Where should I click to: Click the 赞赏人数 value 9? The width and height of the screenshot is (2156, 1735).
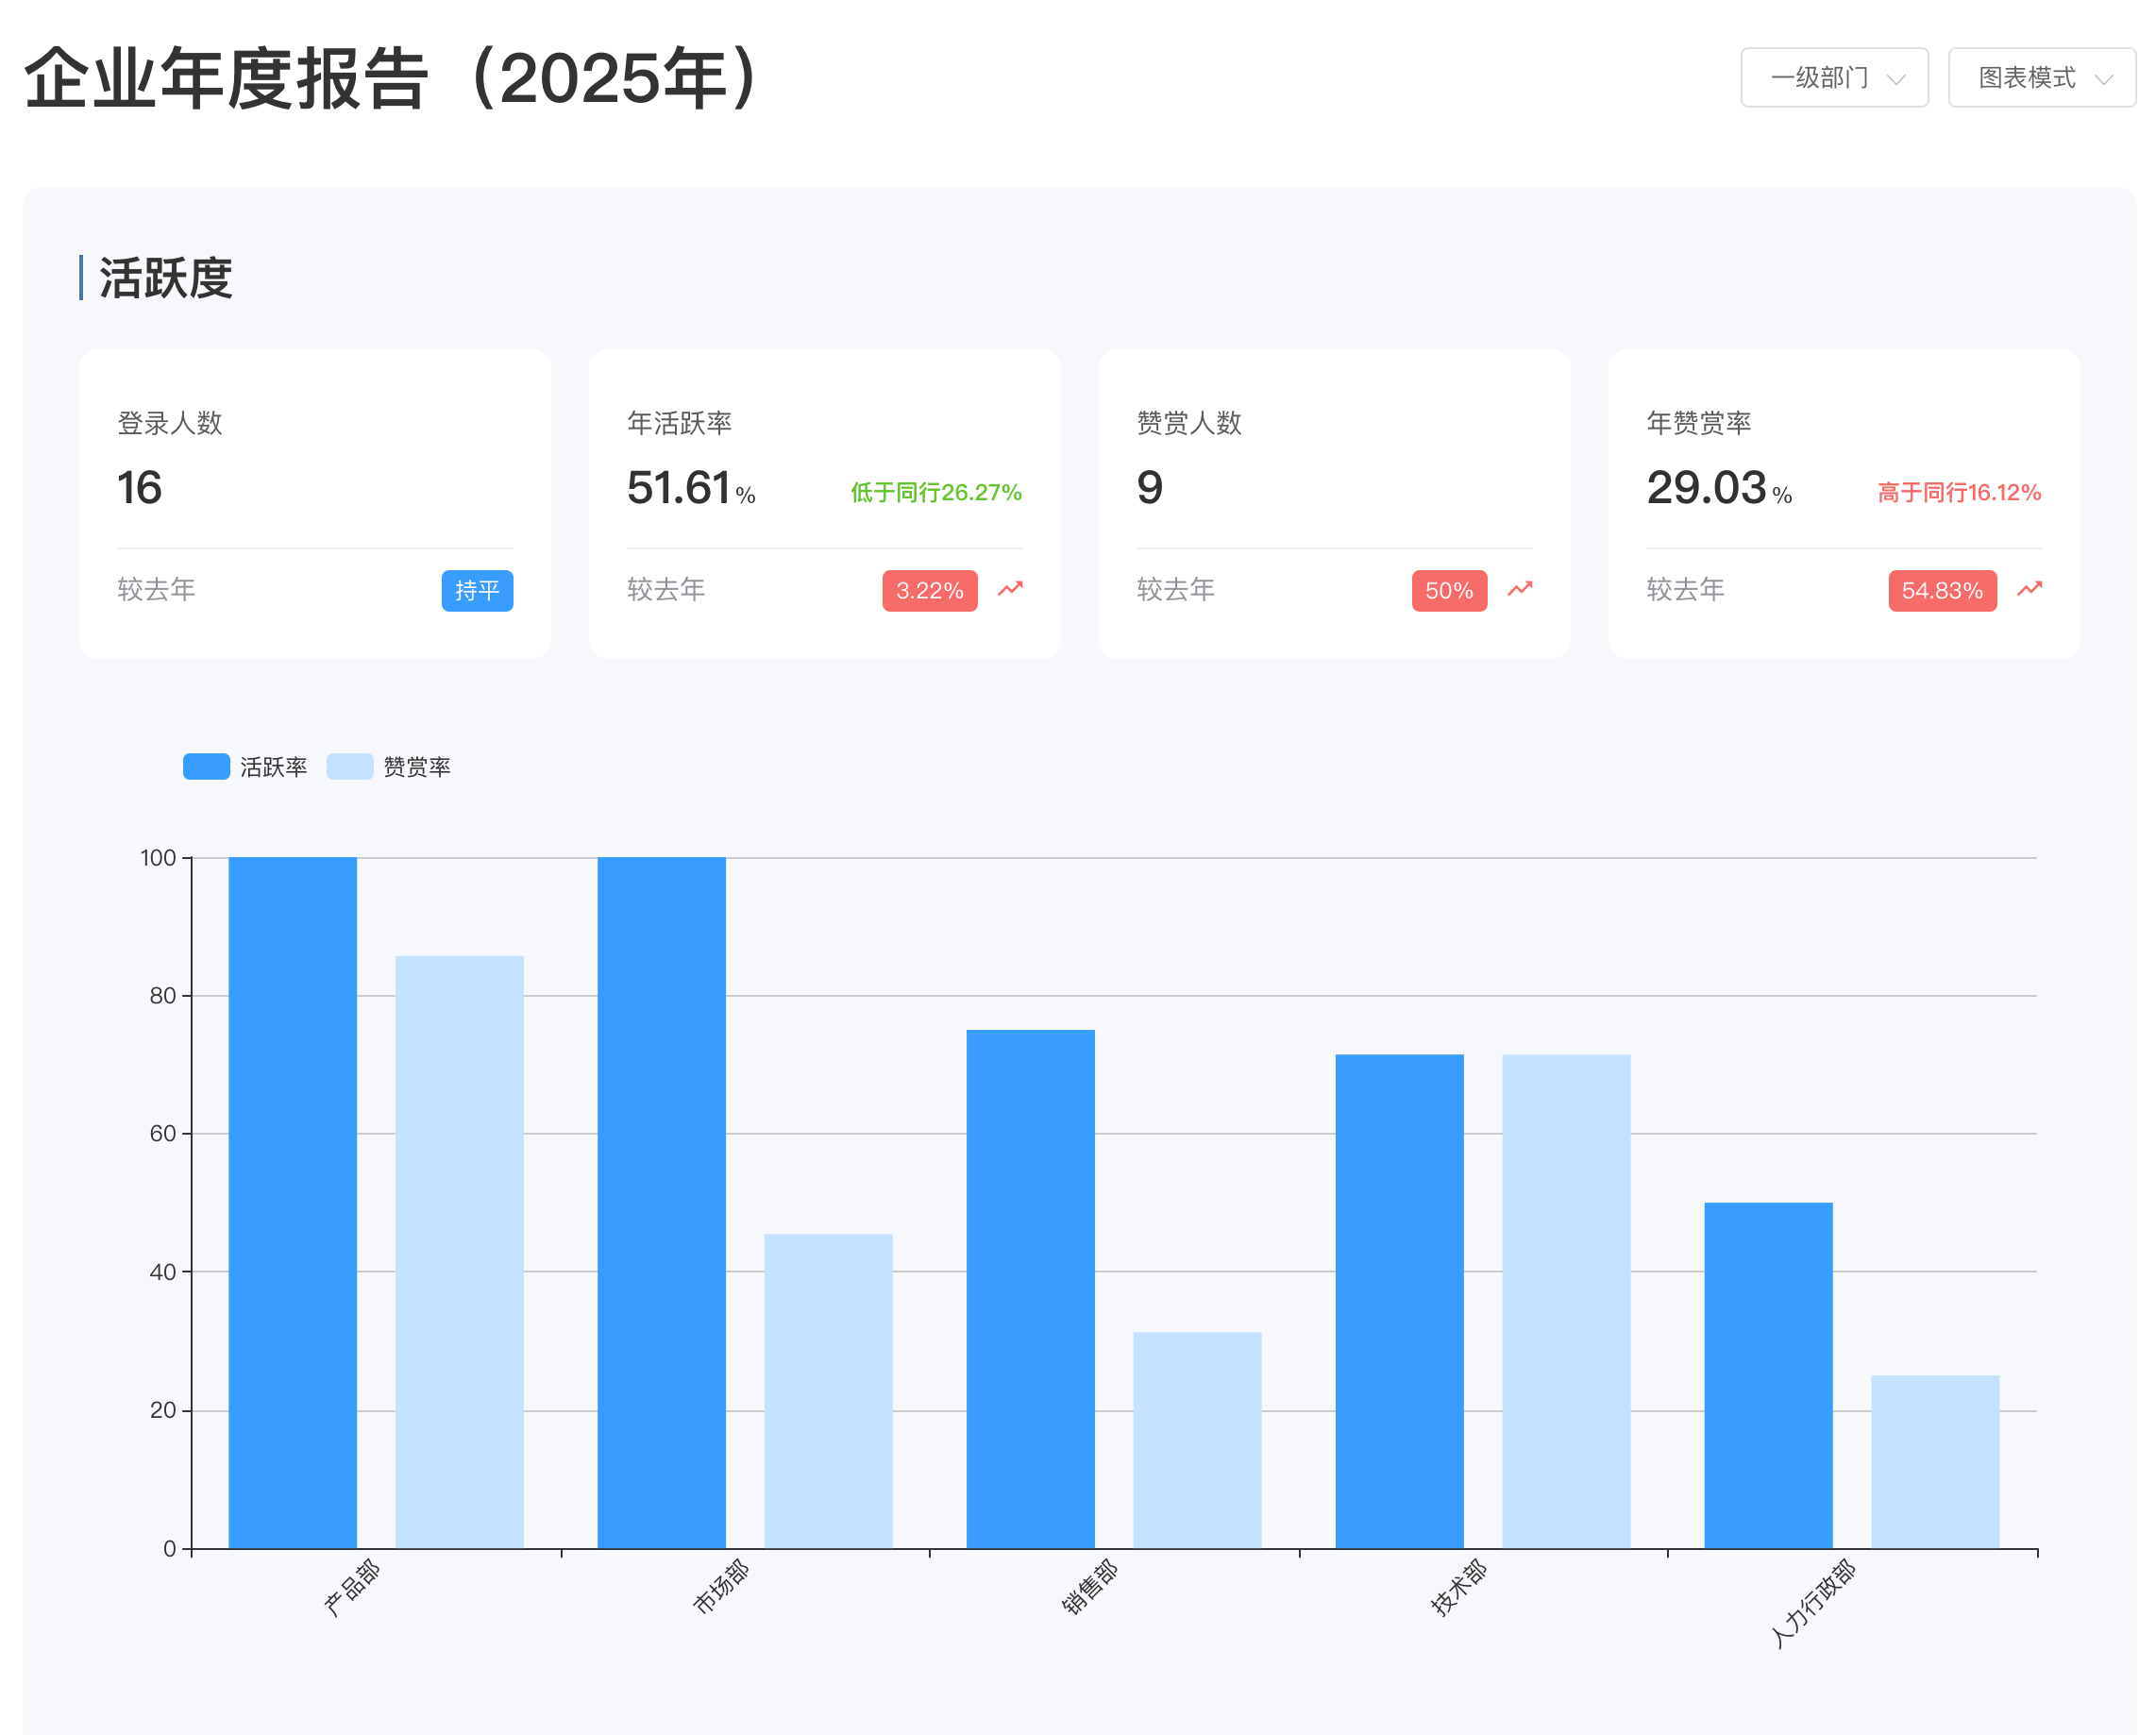[x=1150, y=488]
